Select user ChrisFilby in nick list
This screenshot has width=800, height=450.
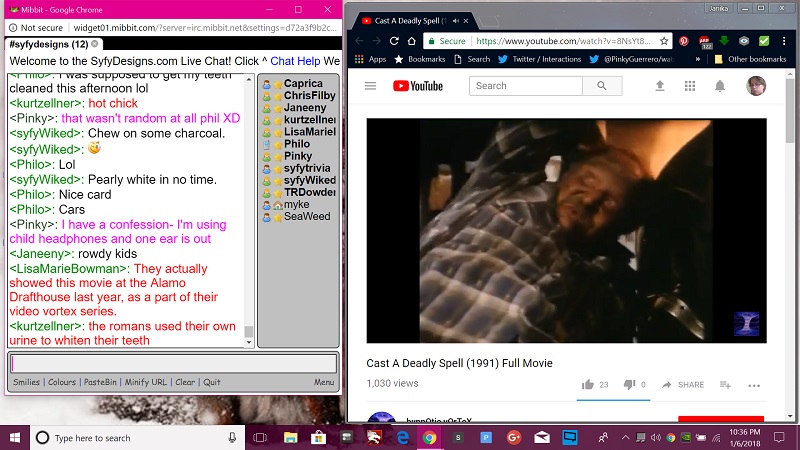[x=309, y=95]
